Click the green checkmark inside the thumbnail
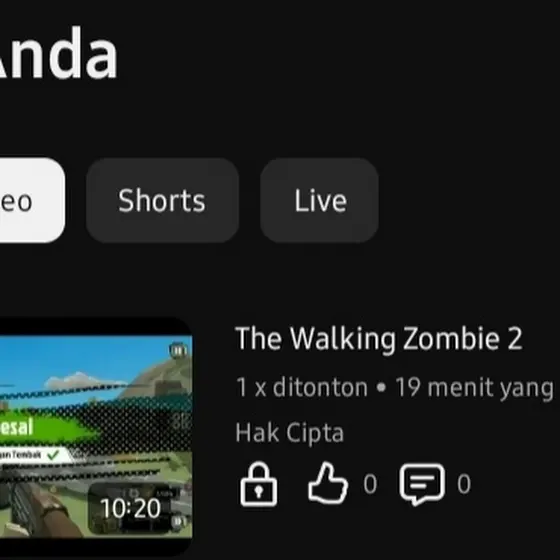 (53, 455)
